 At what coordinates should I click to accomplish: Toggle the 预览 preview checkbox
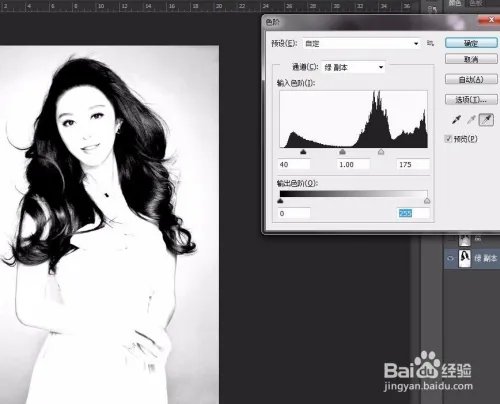click(448, 139)
